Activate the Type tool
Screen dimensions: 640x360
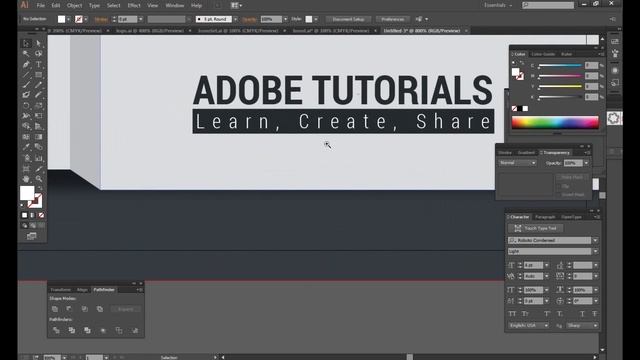pyautogui.click(x=39, y=64)
